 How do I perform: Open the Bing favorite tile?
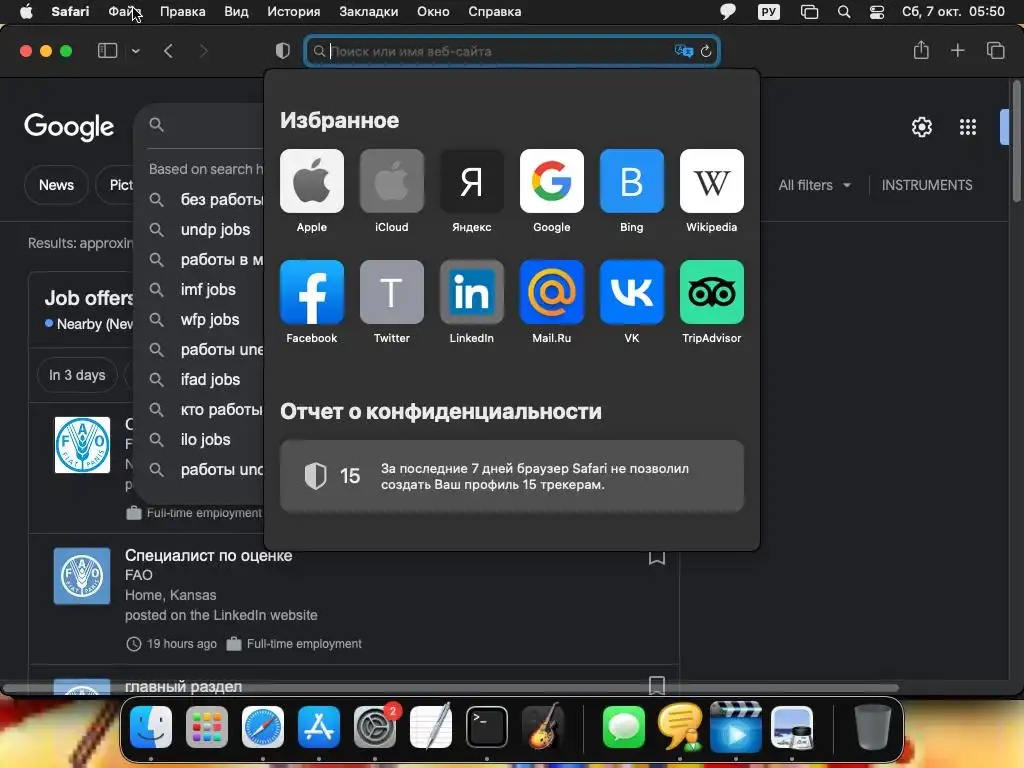[632, 181]
